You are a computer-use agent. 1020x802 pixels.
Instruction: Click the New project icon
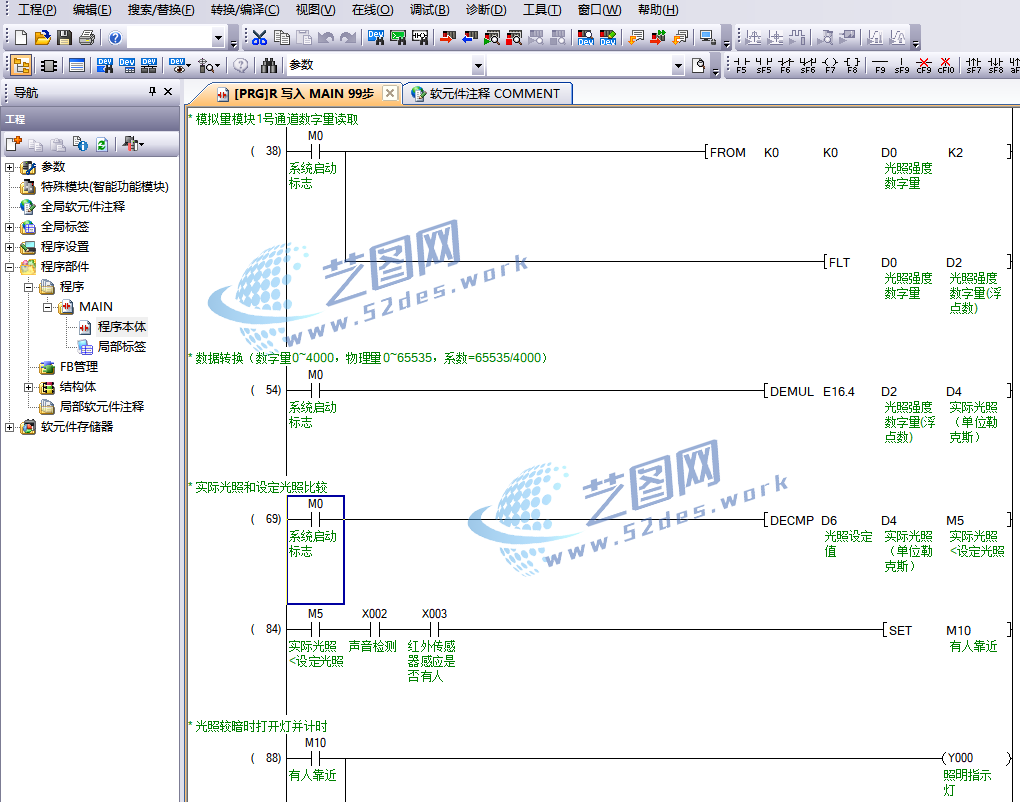21,38
